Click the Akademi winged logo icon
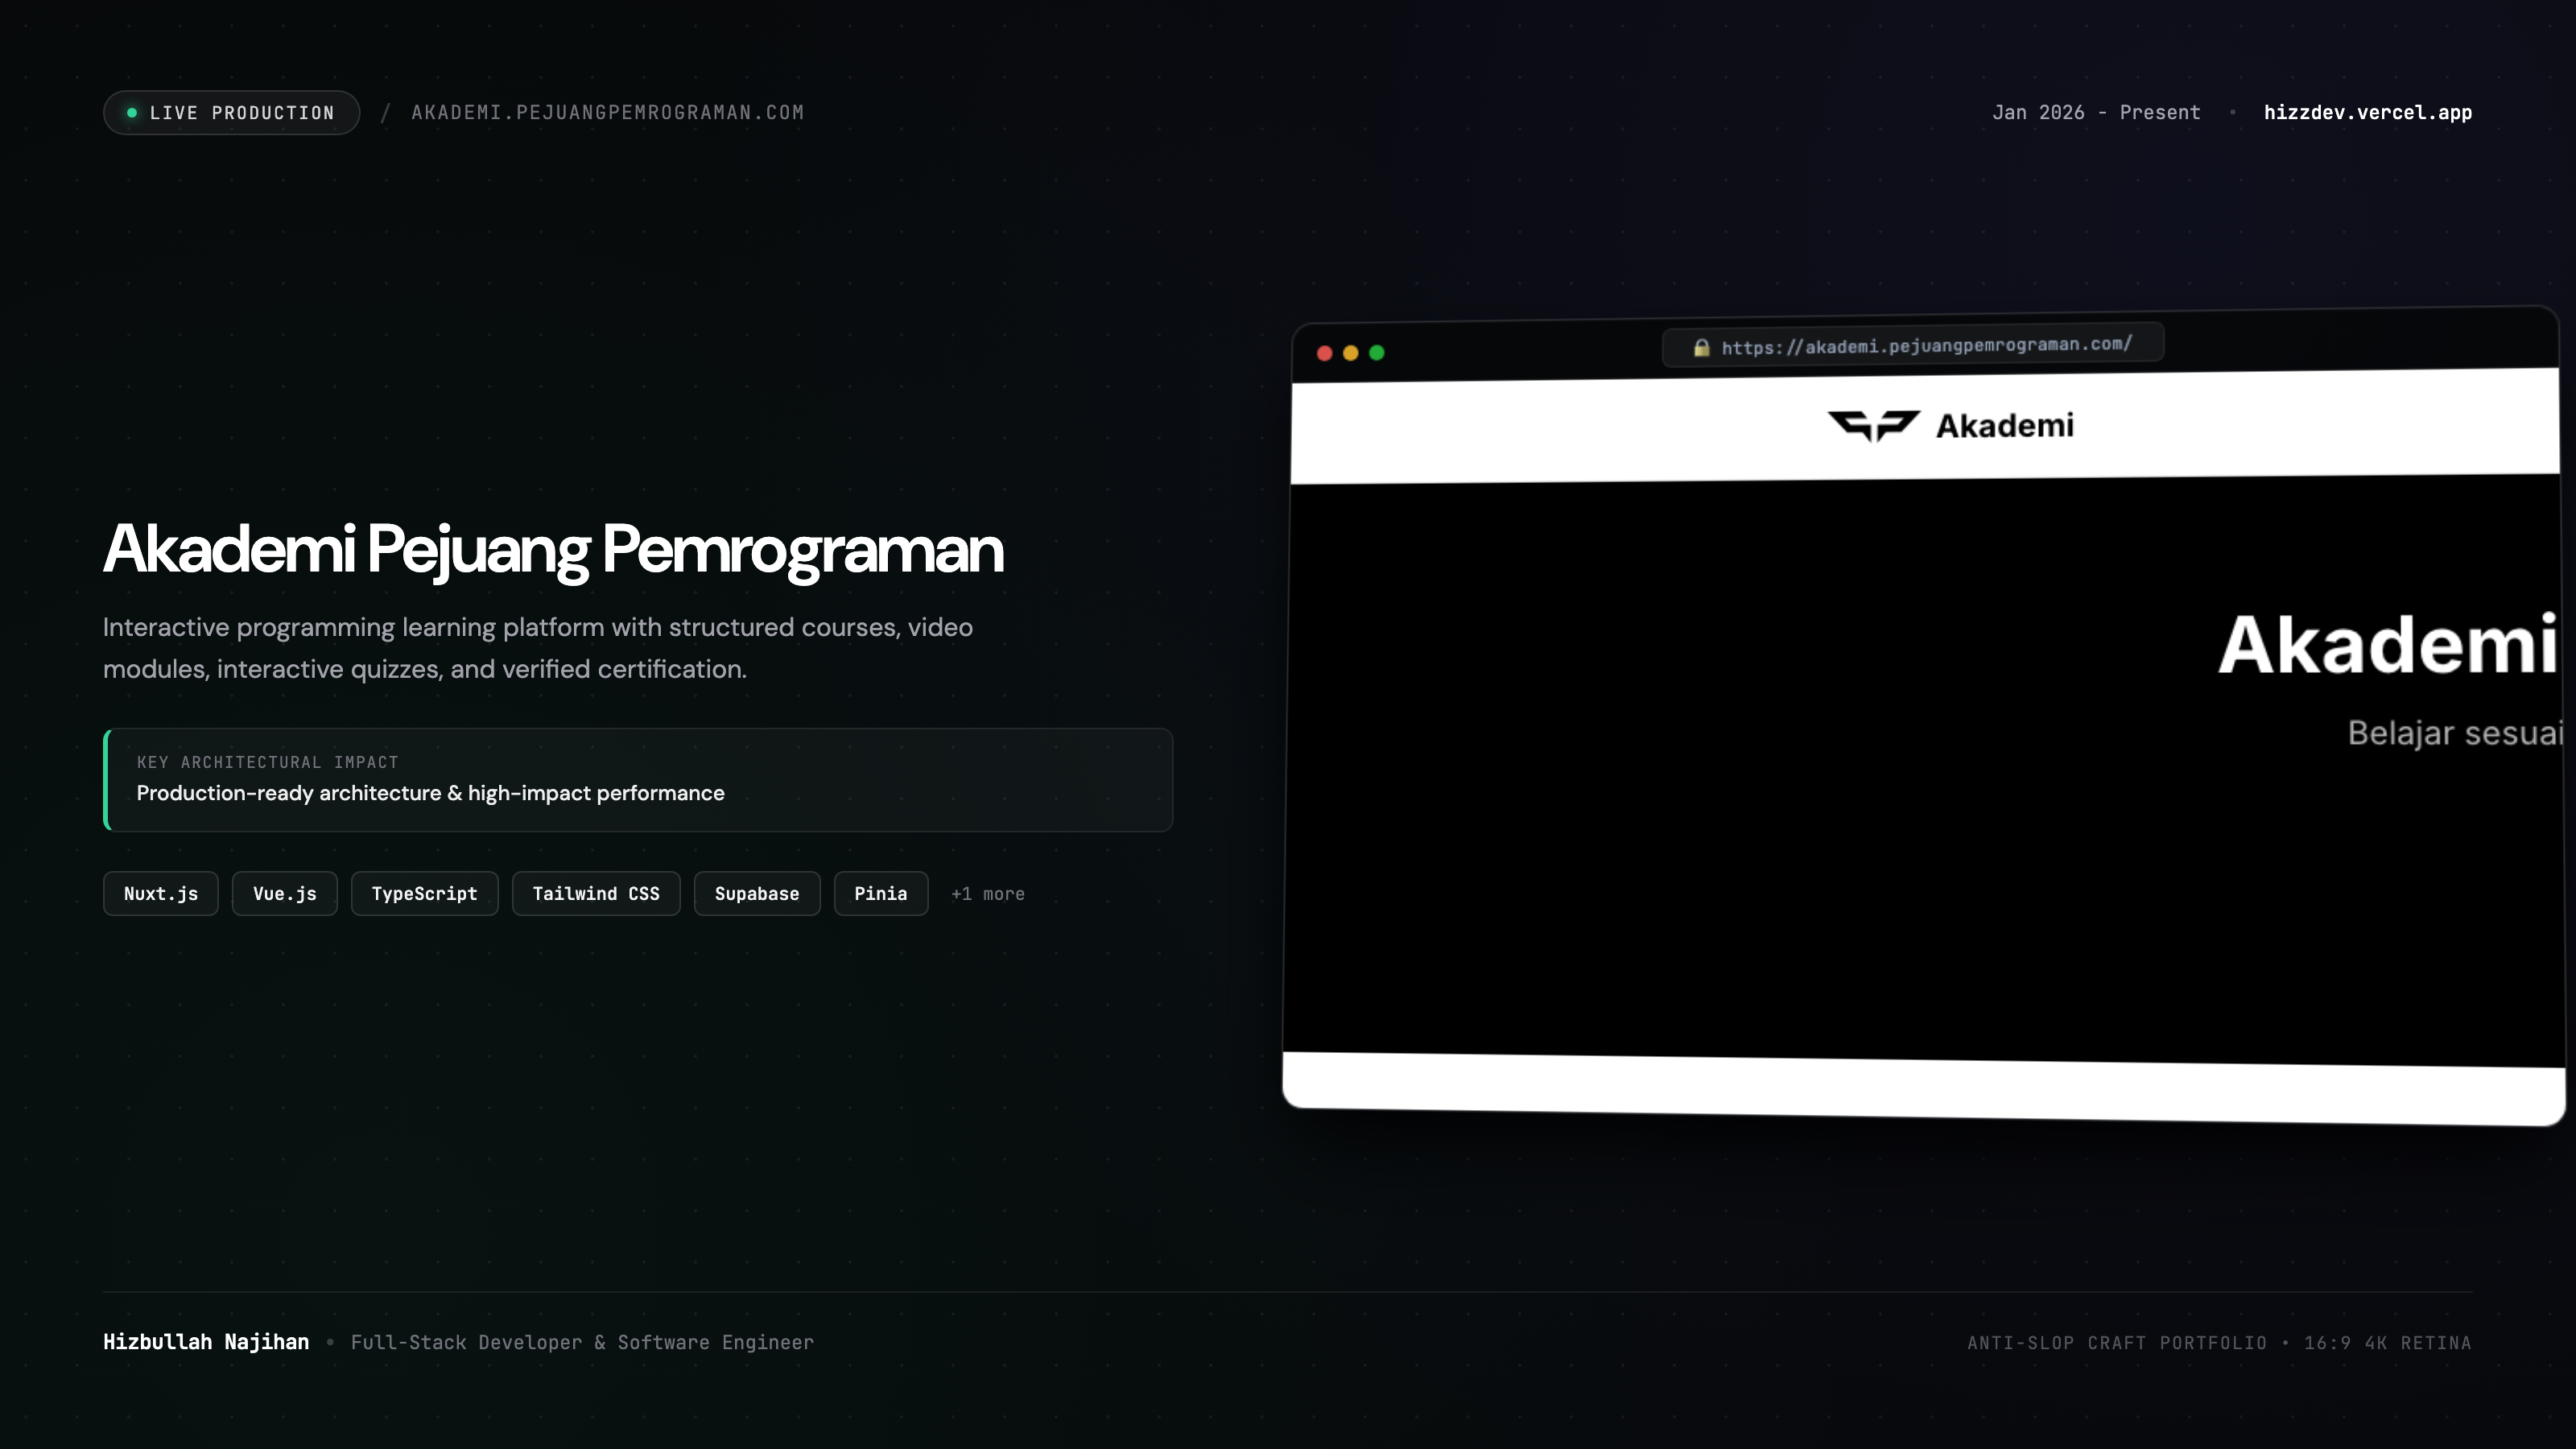 (1873, 426)
